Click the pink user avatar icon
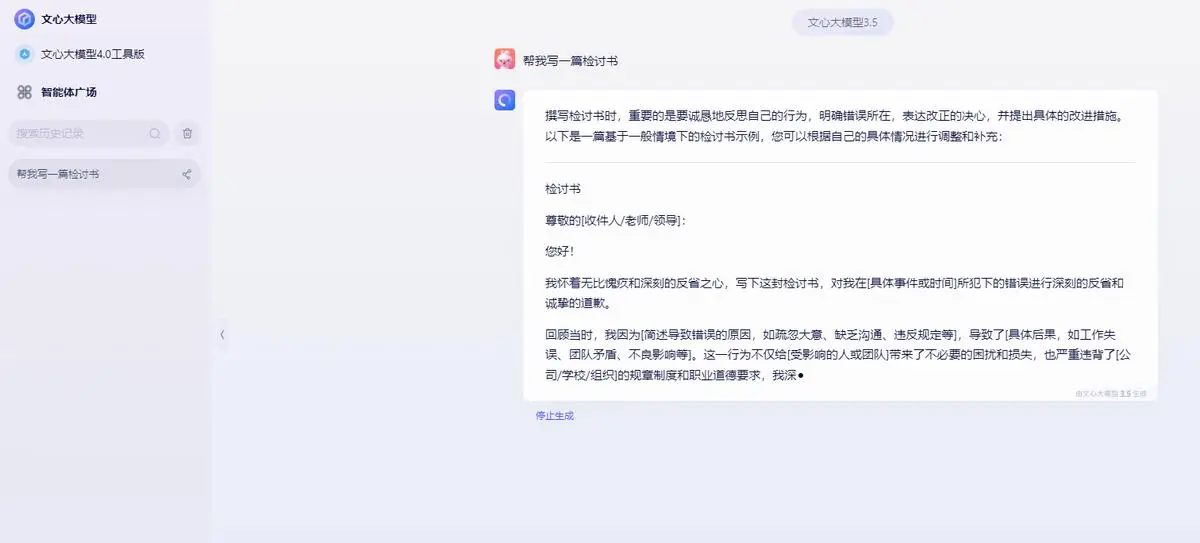Viewport: 1200px width, 543px height. [505, 60]
